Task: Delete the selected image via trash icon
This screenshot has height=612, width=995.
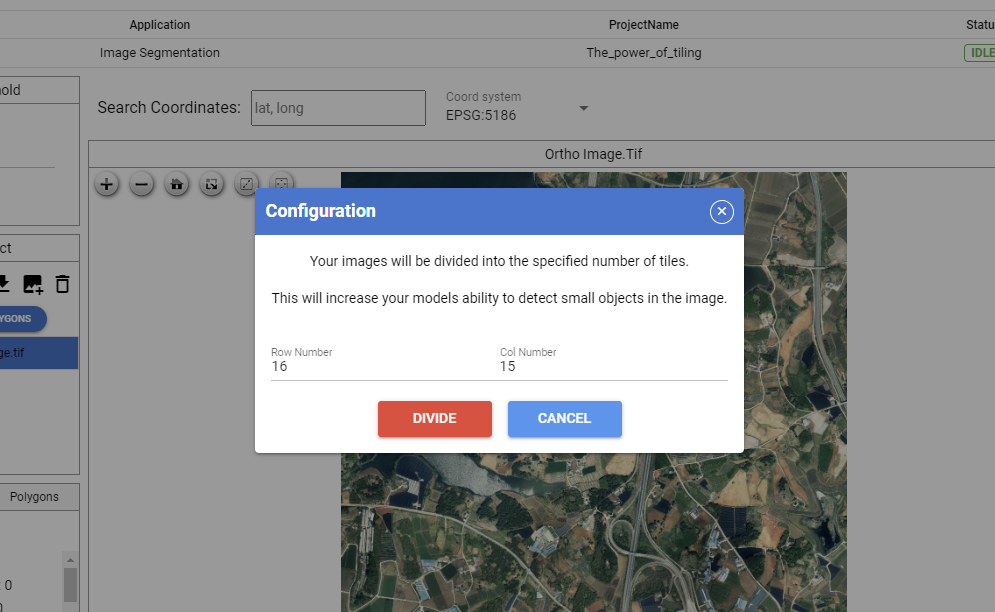Action: (62, 284)
